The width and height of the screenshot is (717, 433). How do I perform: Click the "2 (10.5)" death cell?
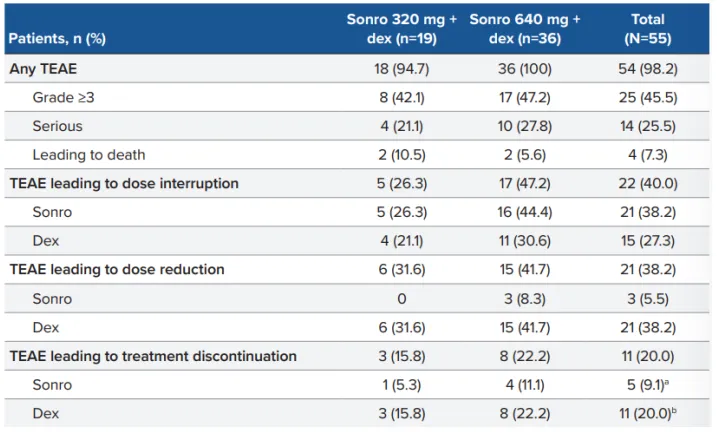click(400, 155)
